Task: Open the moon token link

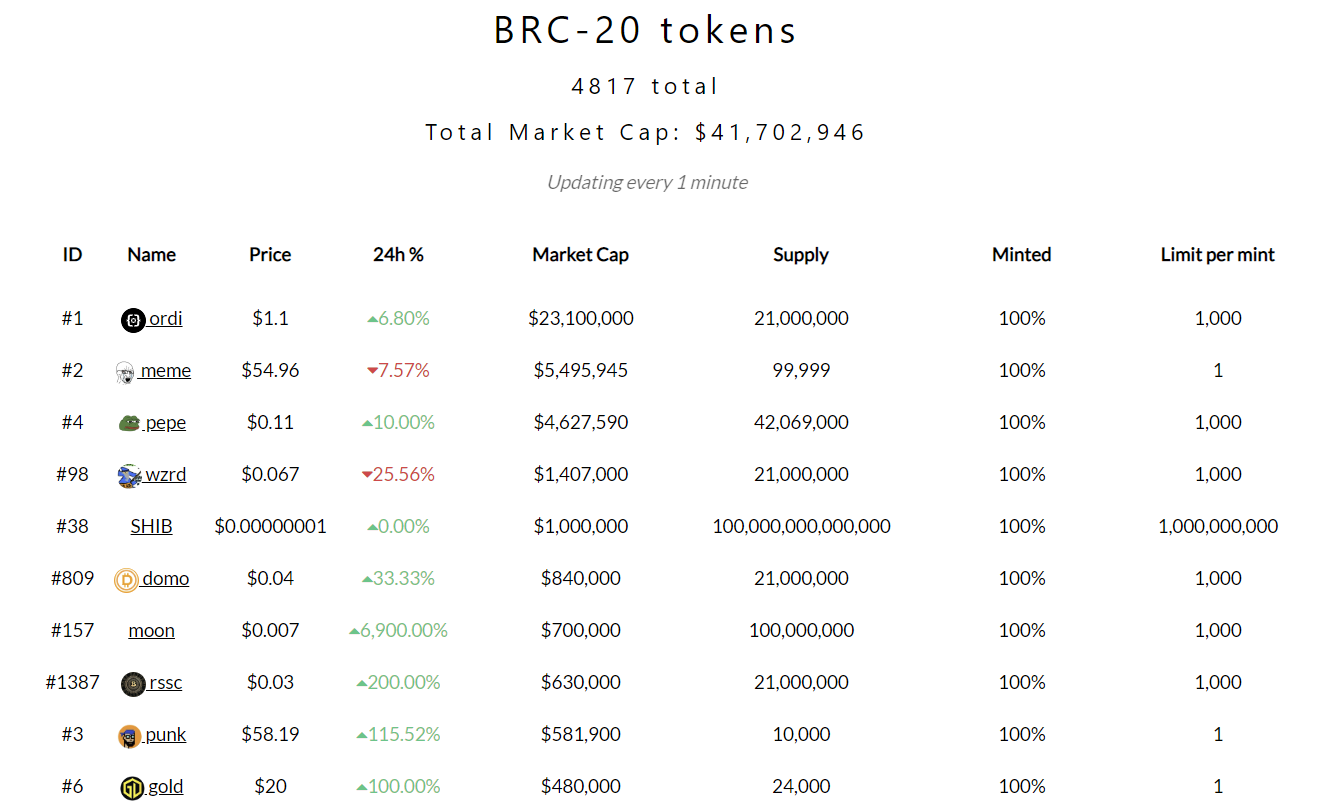Action: 151,630
